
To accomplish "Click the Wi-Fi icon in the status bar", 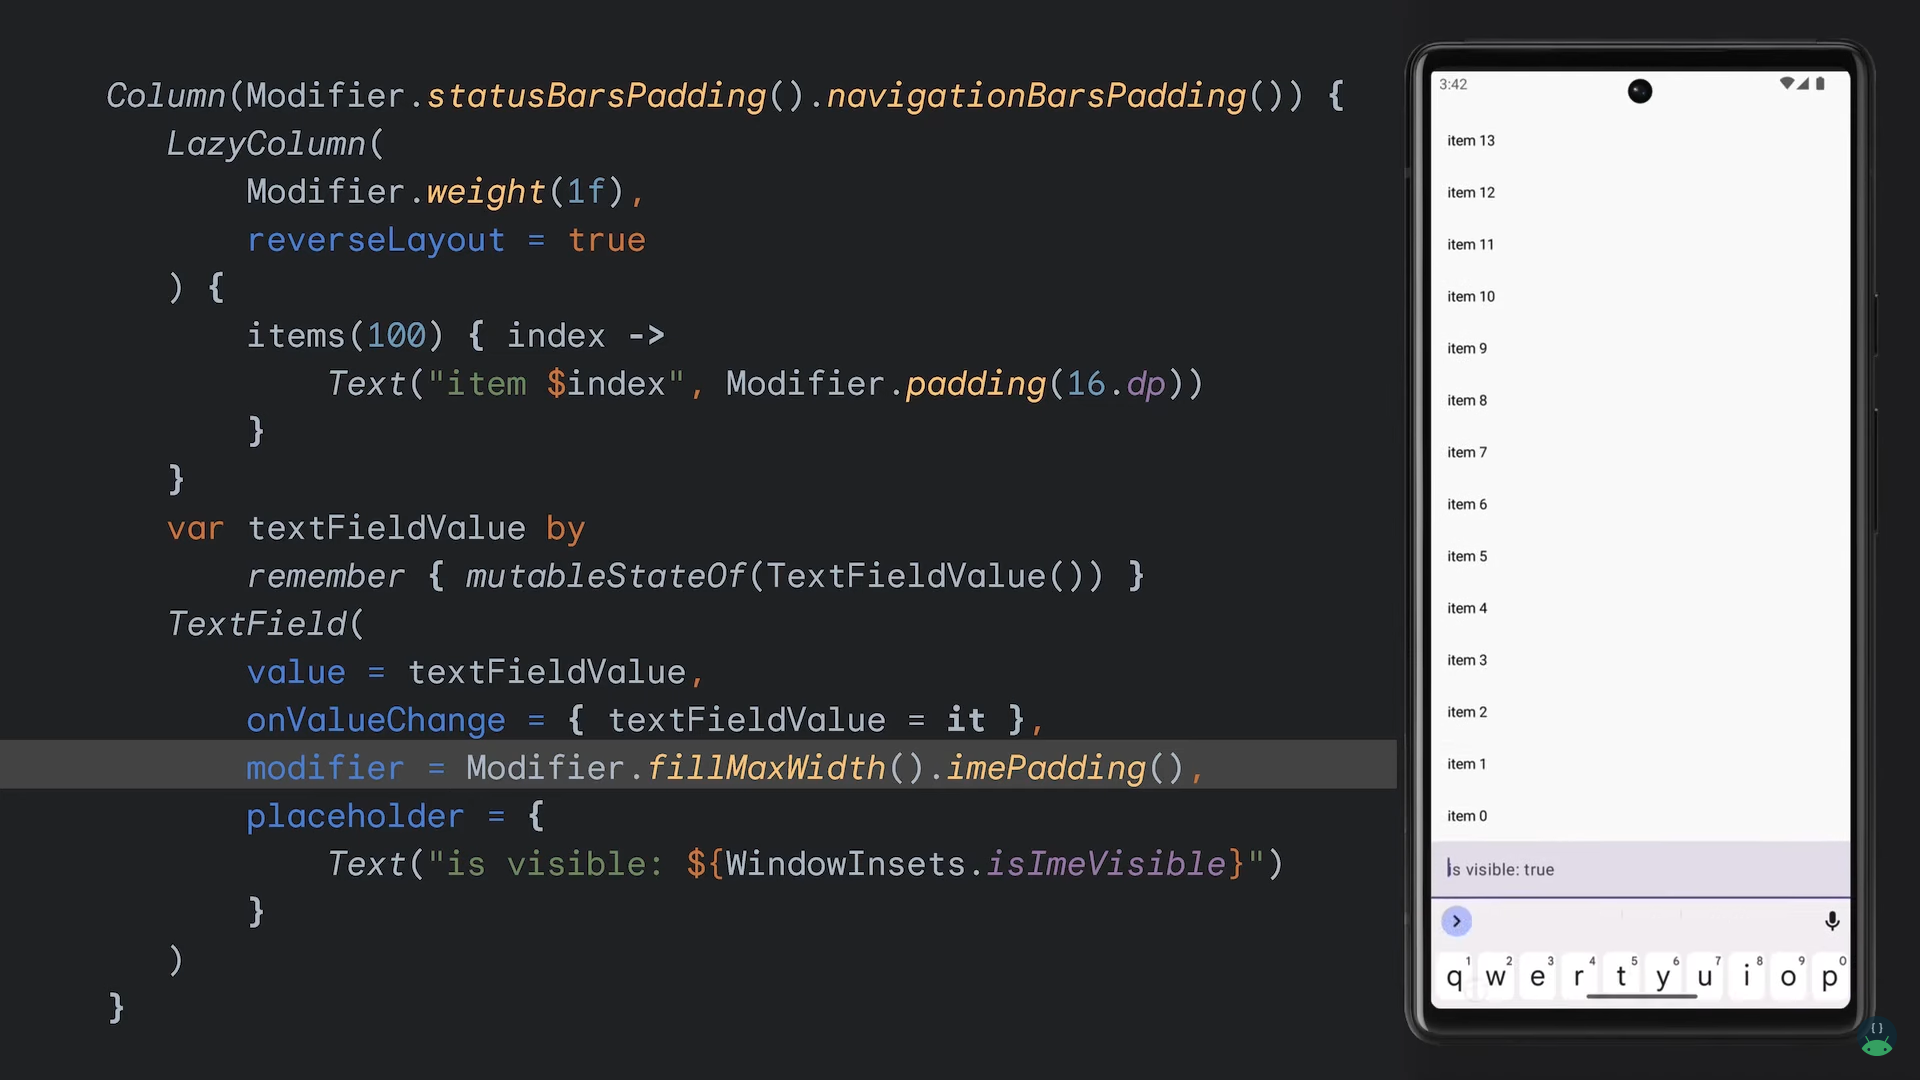I will pyautogui.click(x=1788, y=84).
